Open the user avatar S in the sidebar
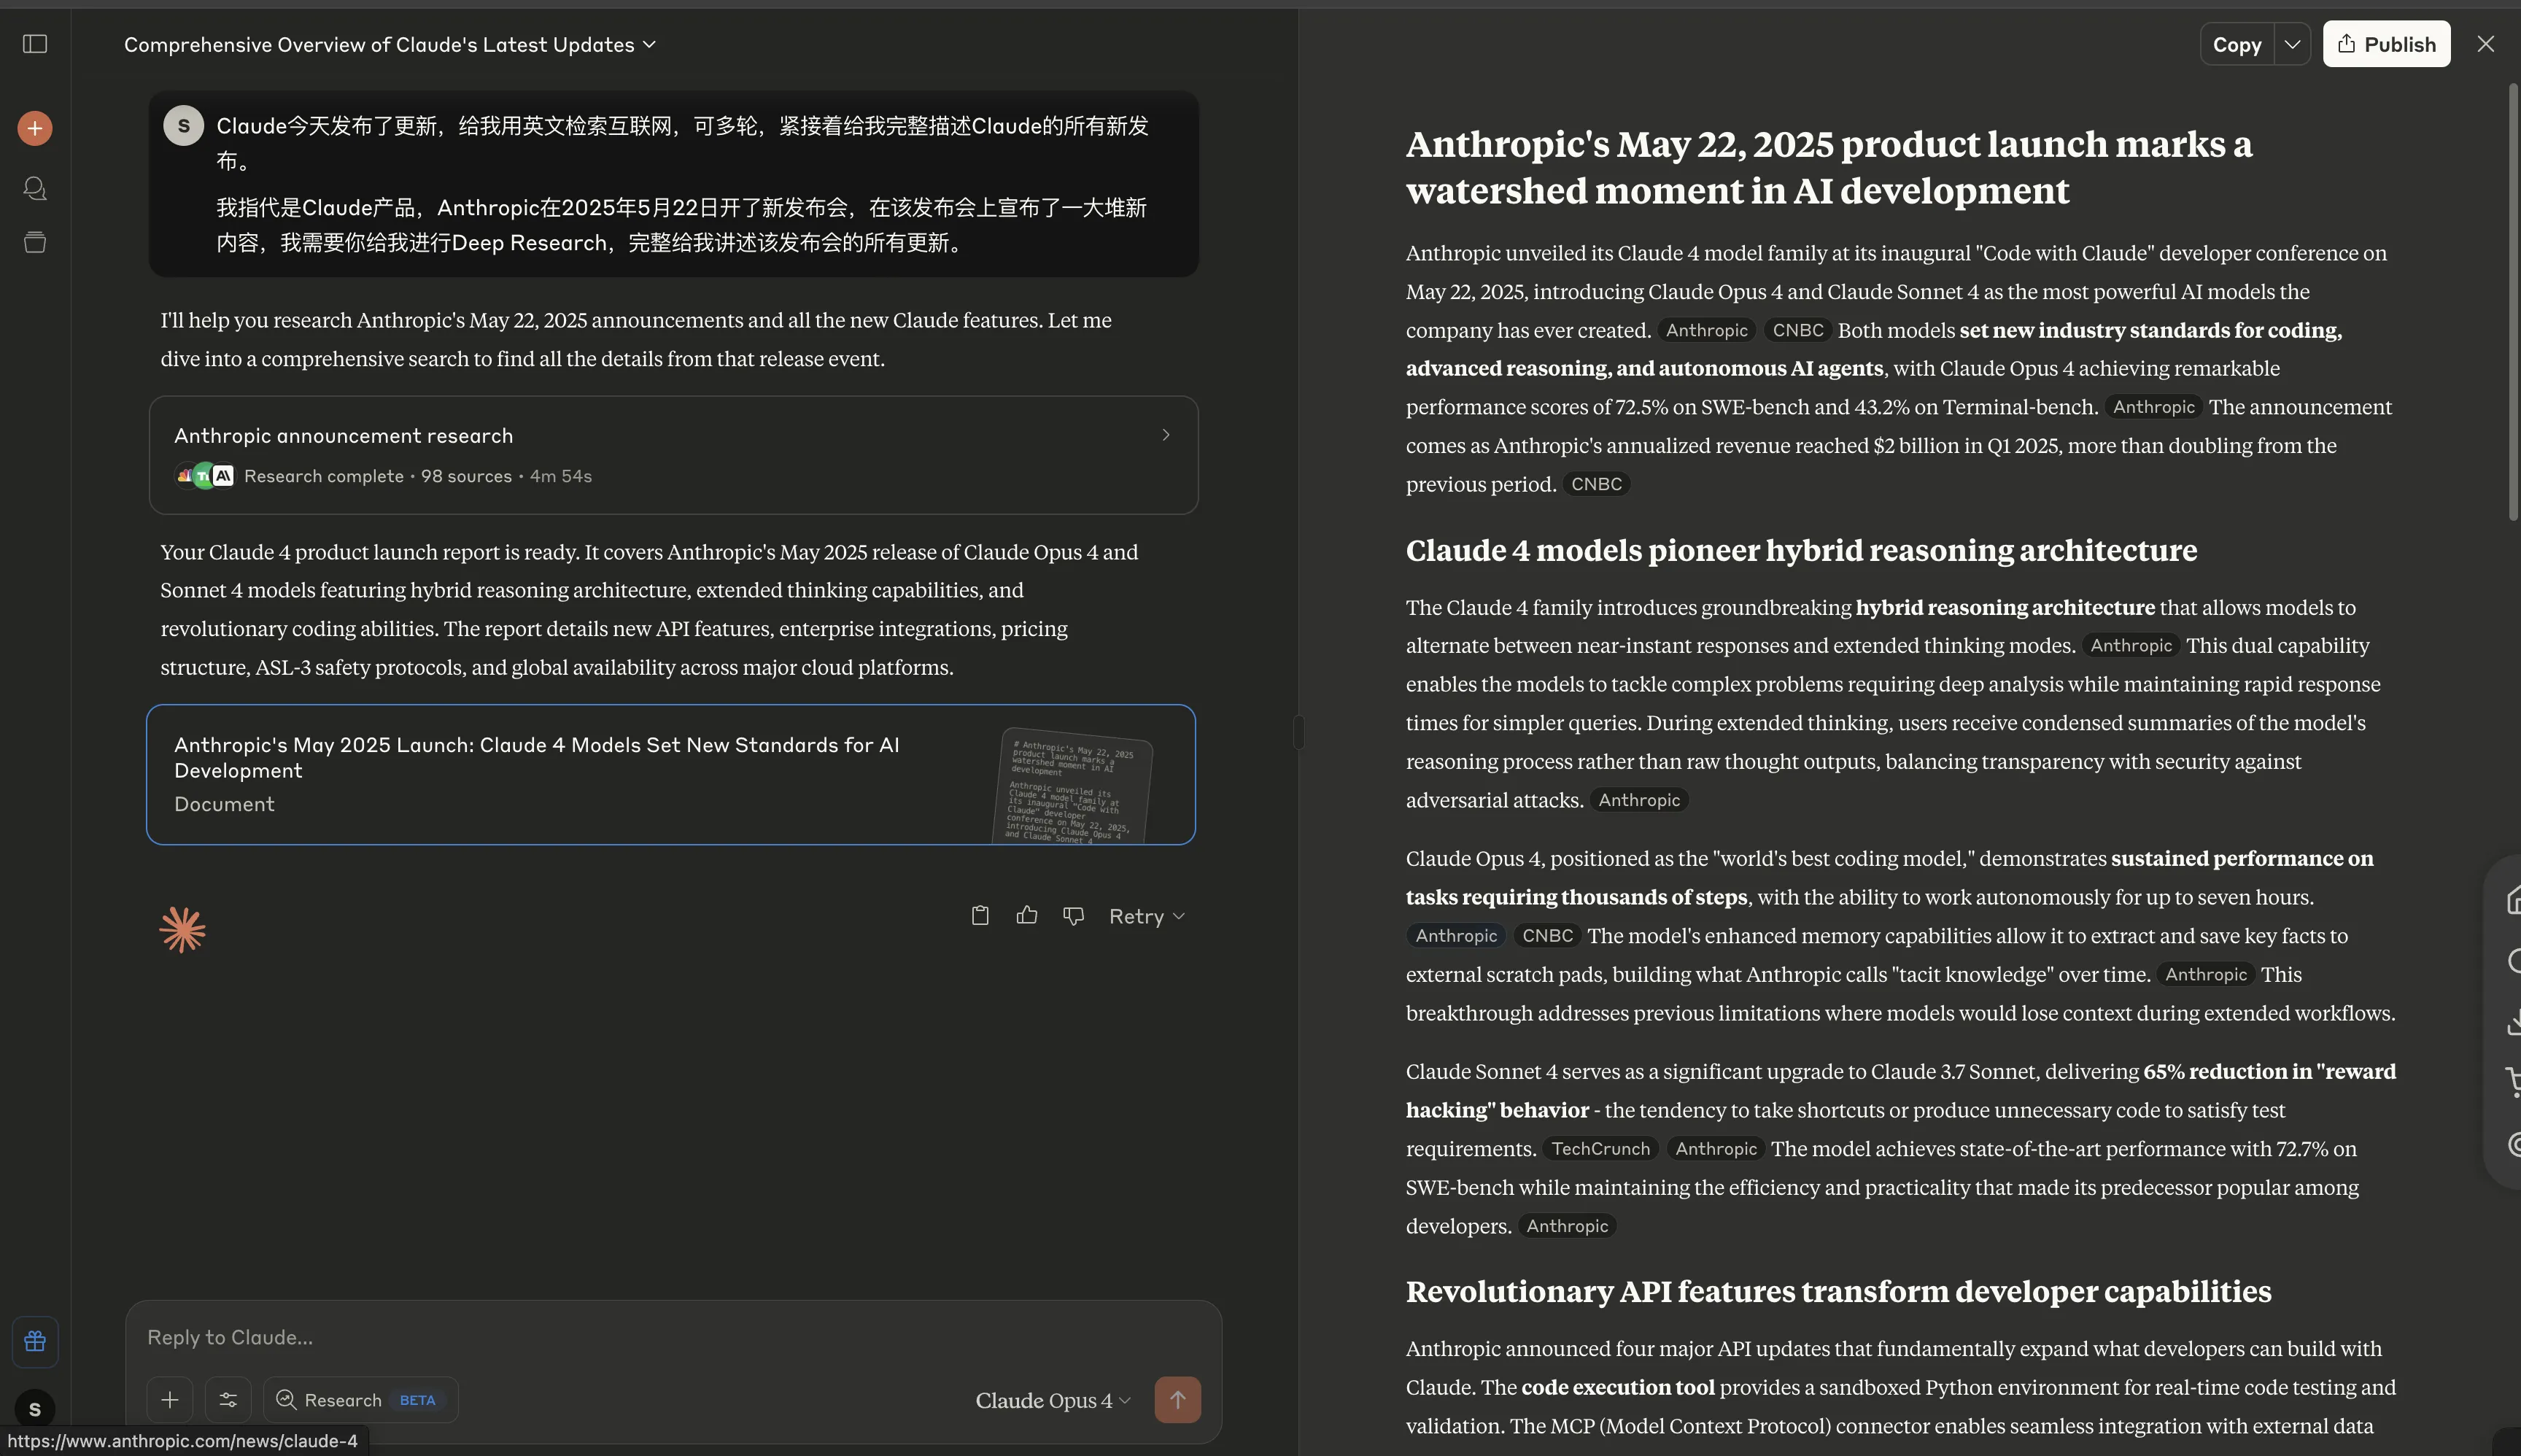2521x1456 pixels. [35, 1408]
